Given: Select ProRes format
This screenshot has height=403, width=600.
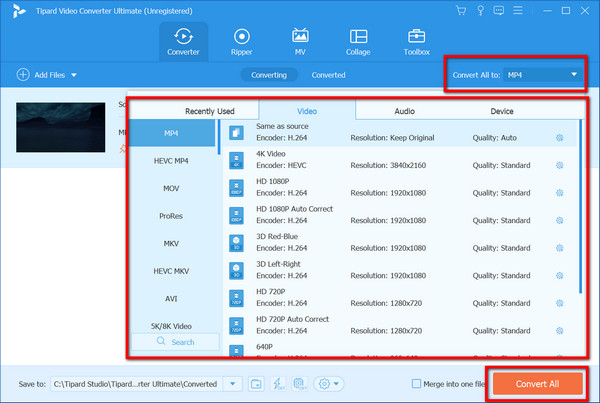Looking at the screenshot, I should pos(171,216).
